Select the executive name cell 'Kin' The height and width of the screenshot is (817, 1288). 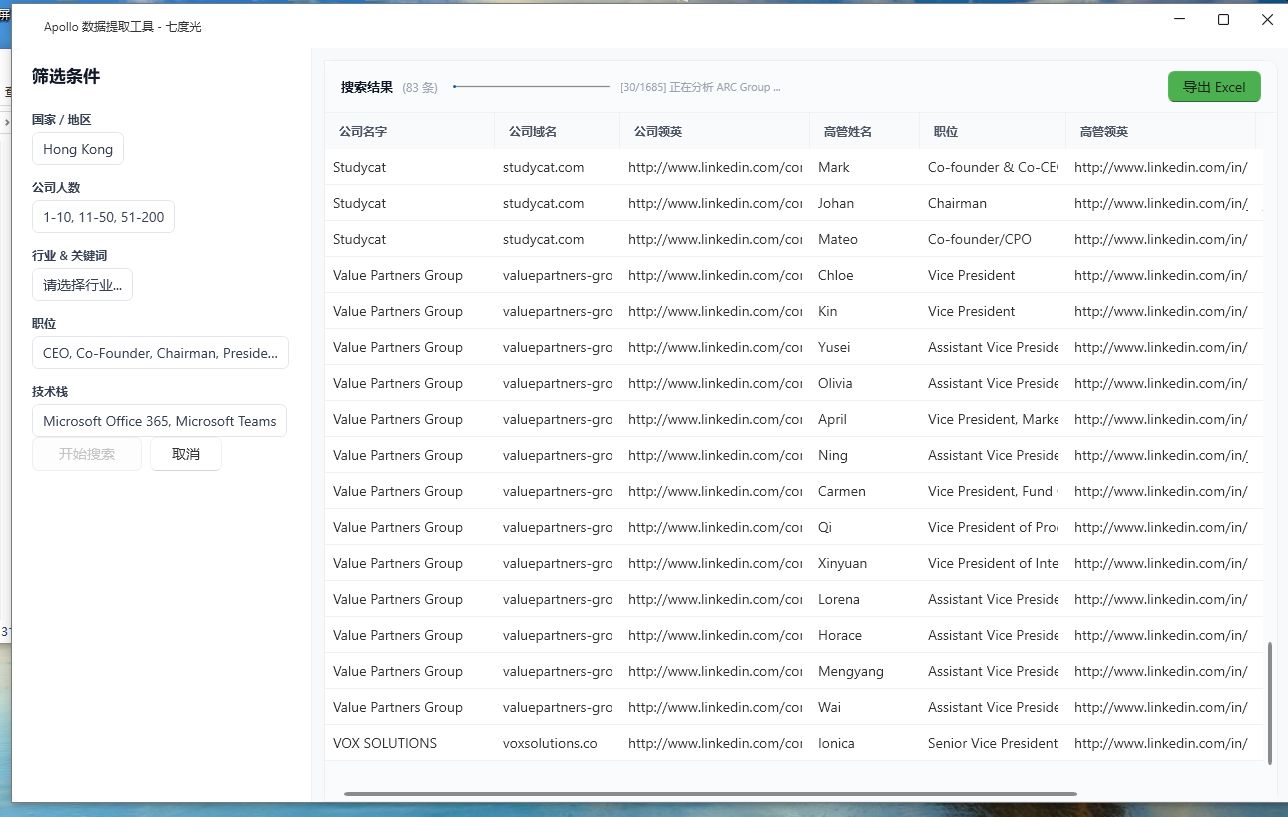(x=865, y=311)
